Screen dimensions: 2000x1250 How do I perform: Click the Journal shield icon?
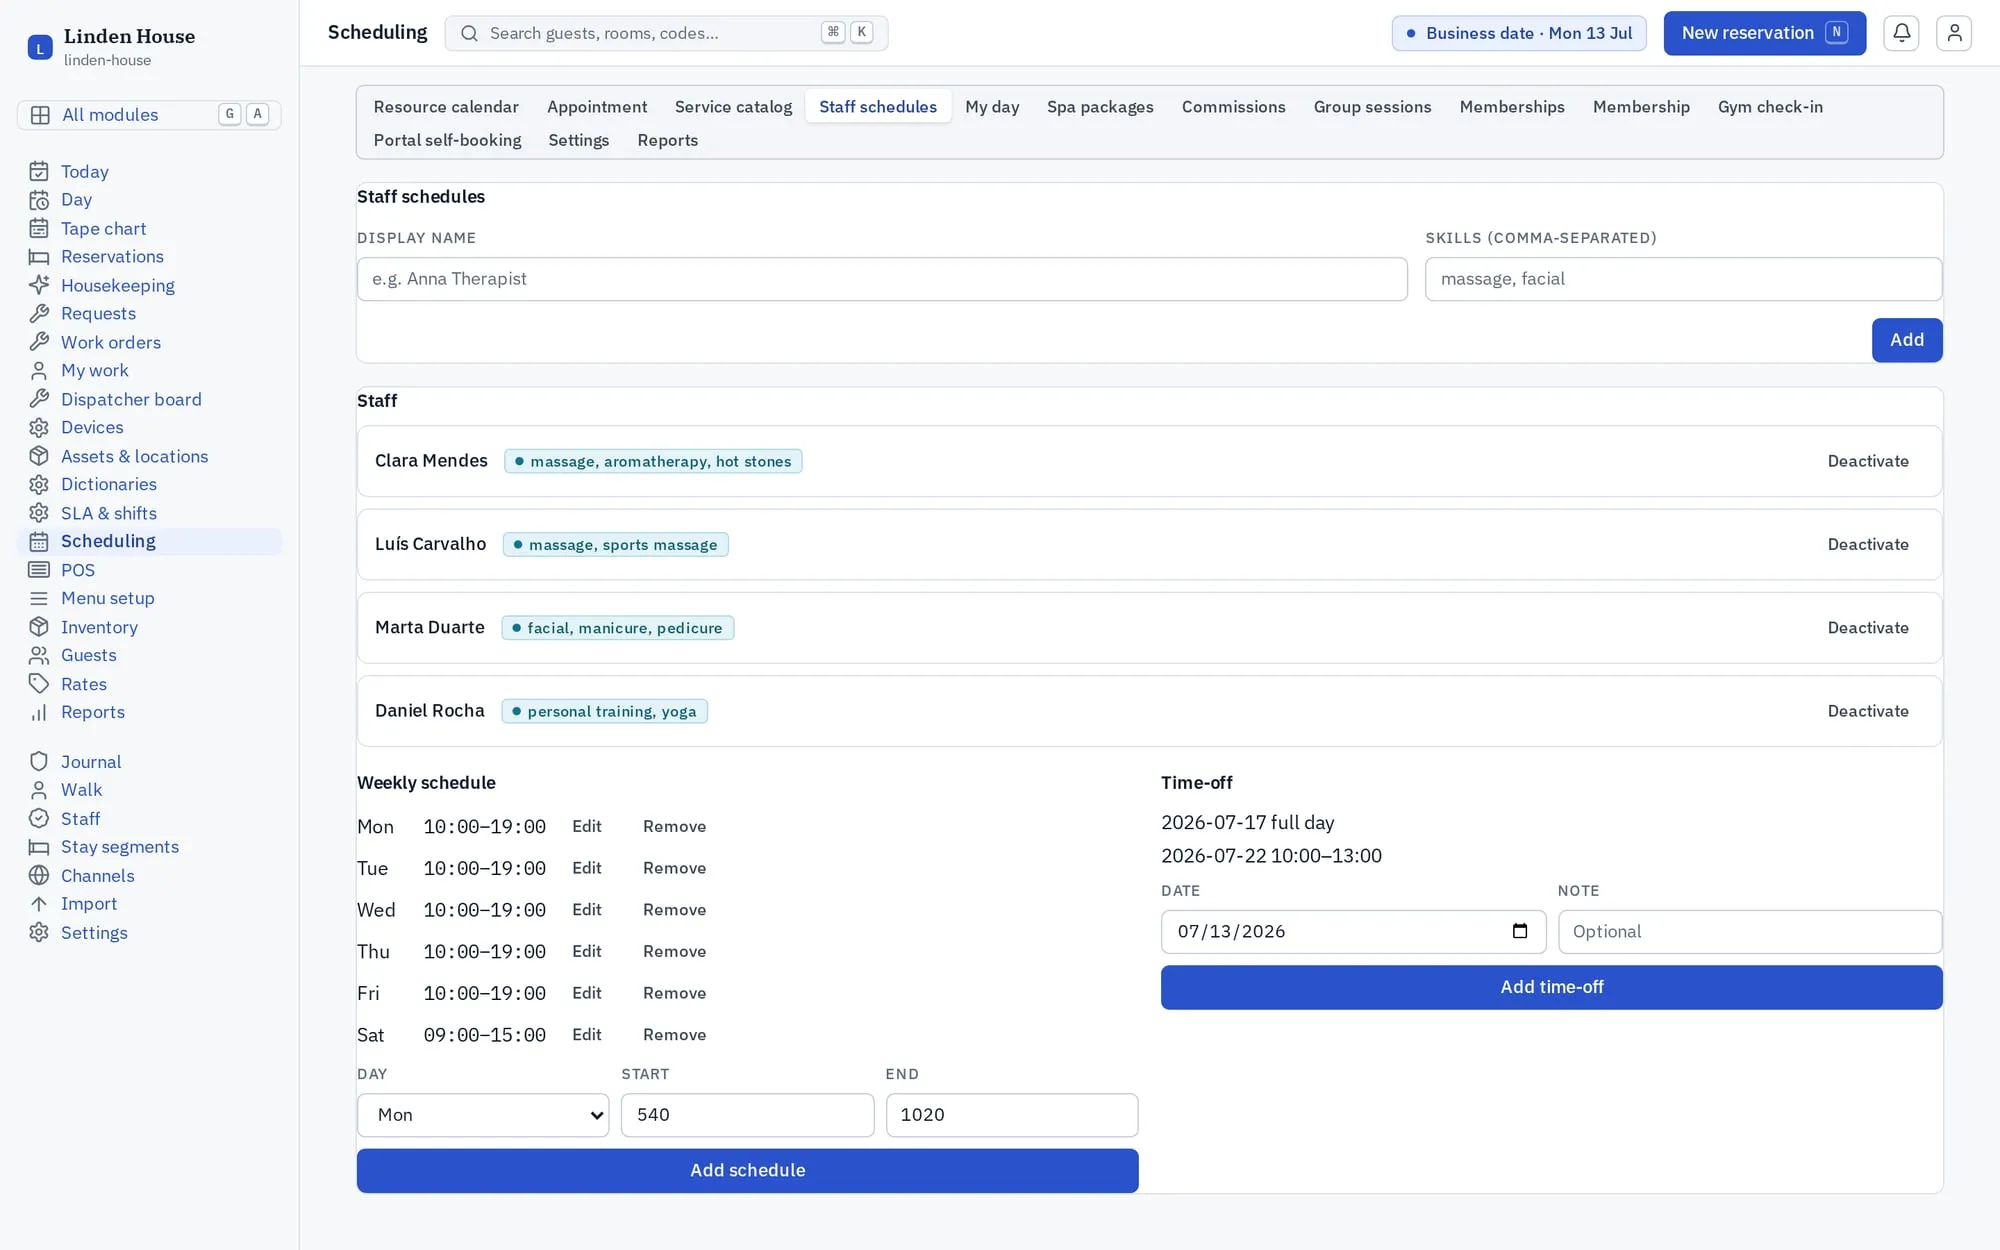pos(39,762)
